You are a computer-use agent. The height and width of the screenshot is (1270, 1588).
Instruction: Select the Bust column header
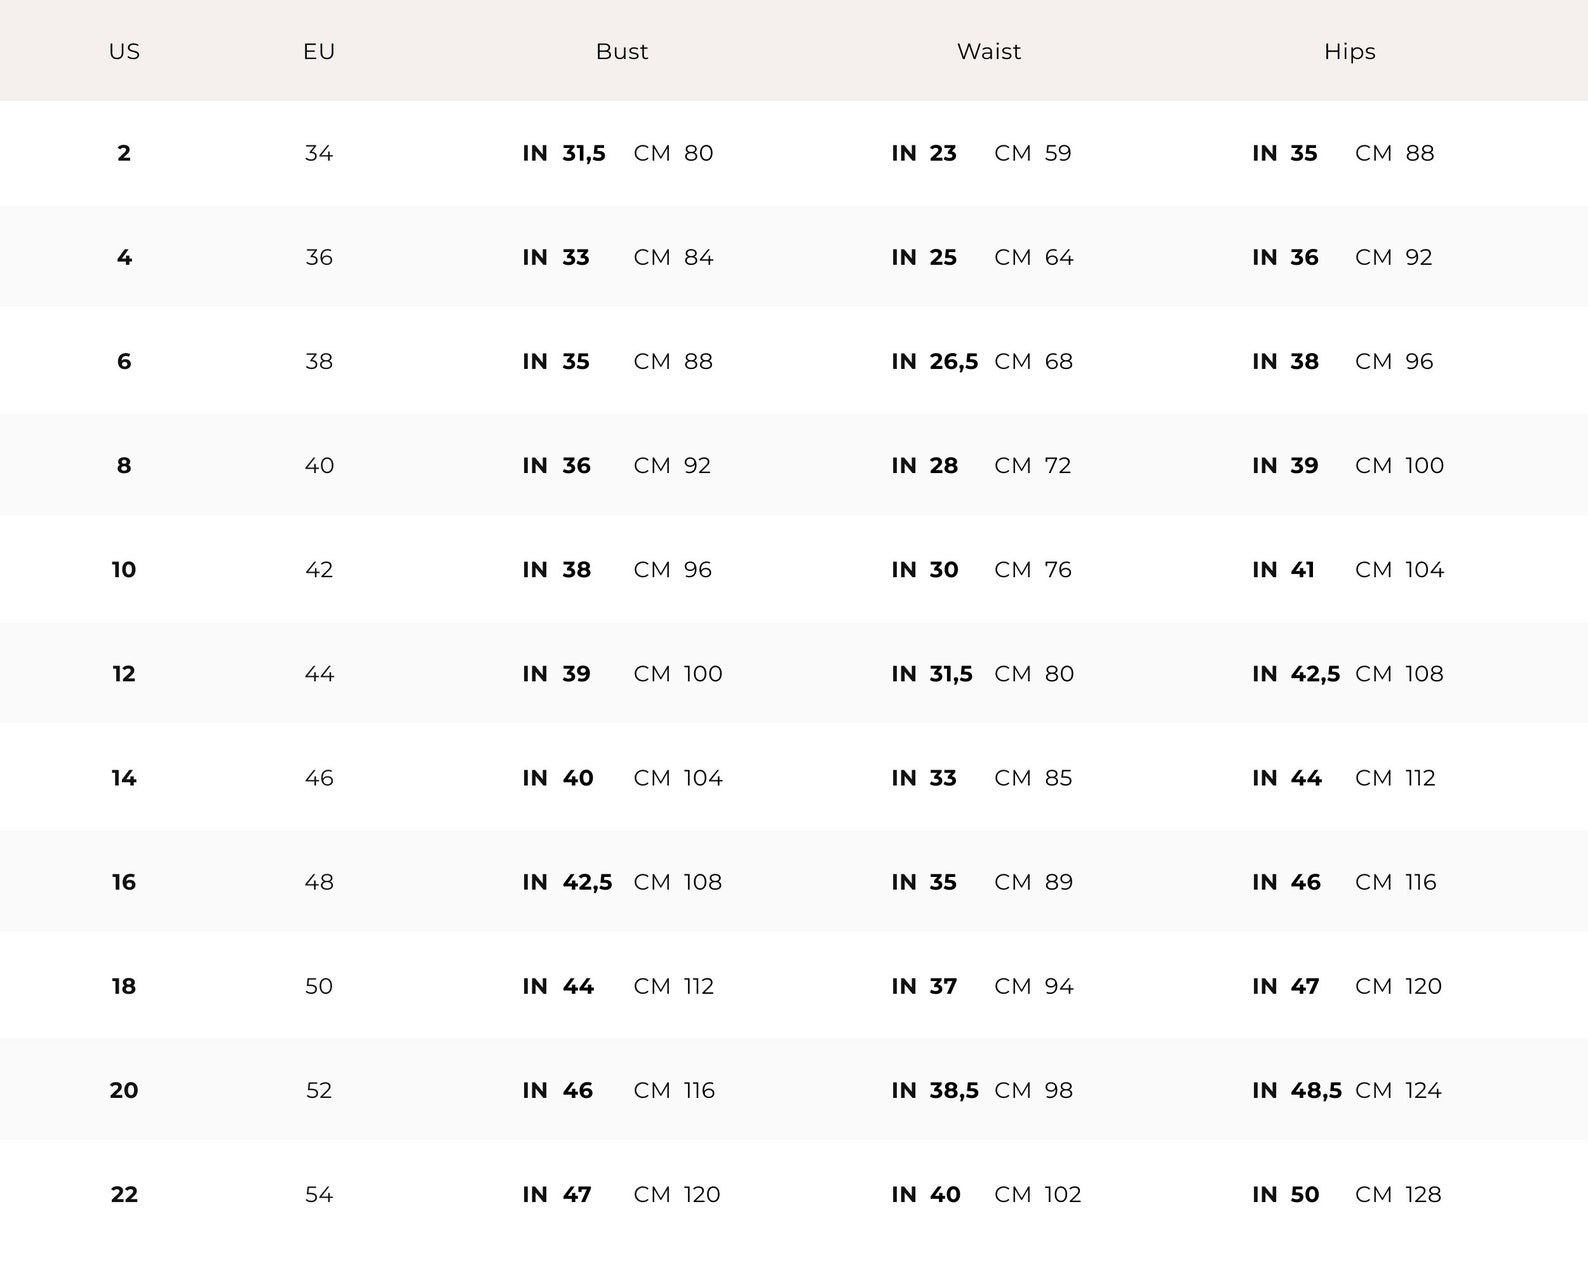[622, 51]
